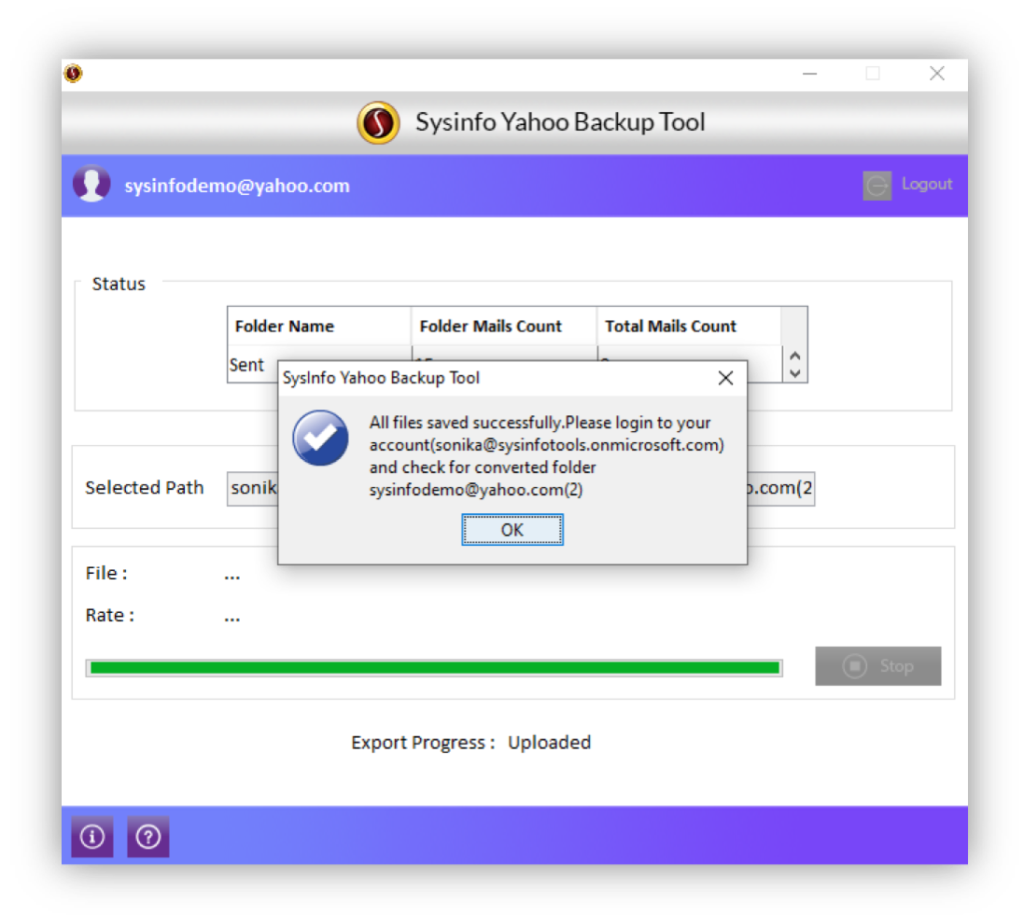Click the Folder Mails Count column header

pos(504,325)
